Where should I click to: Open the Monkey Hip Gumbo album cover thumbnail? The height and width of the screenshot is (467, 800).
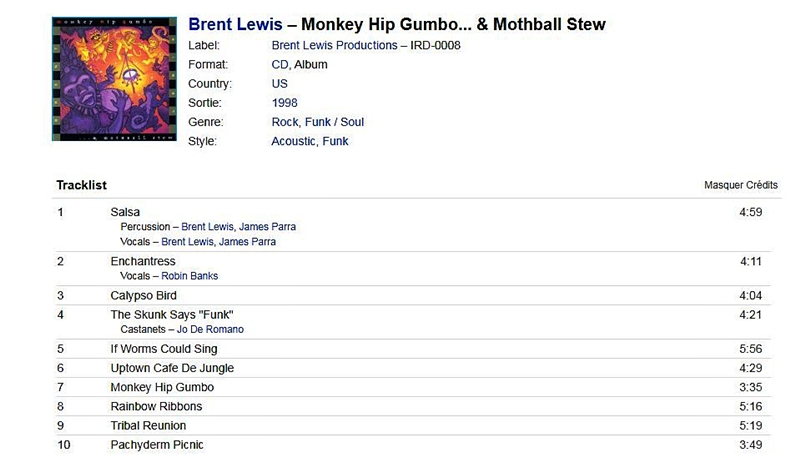pyautogui.click(x=114, y=79)
